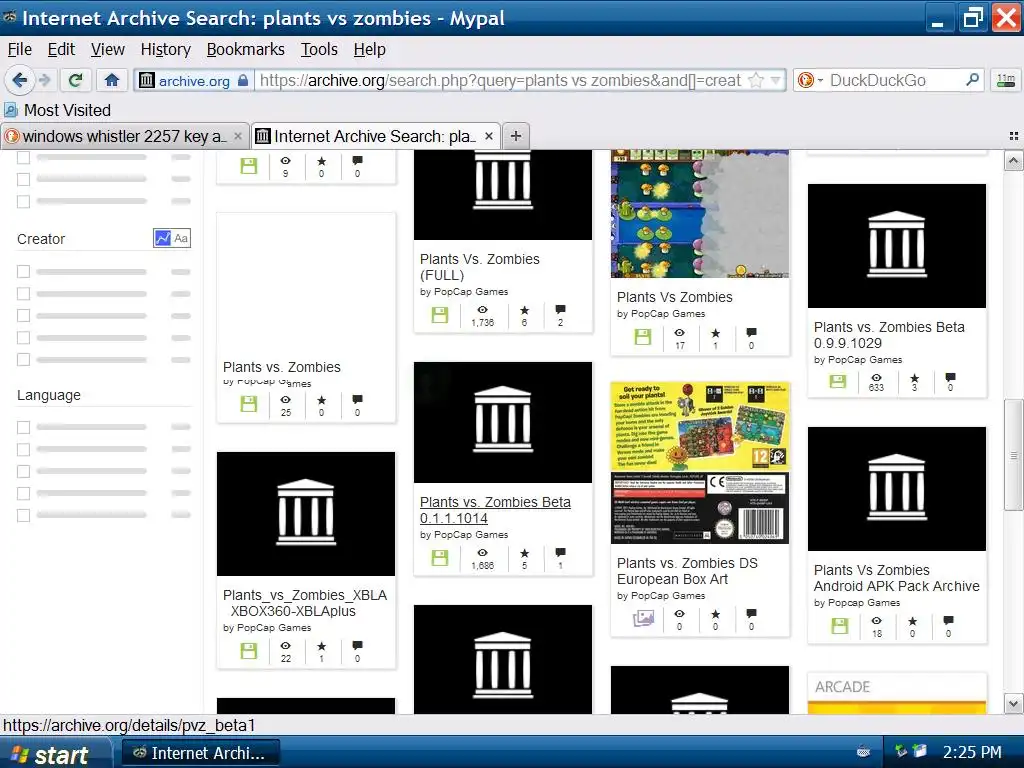Open the History menu
Screen dimensions: 1024x768
pos(165,50)
